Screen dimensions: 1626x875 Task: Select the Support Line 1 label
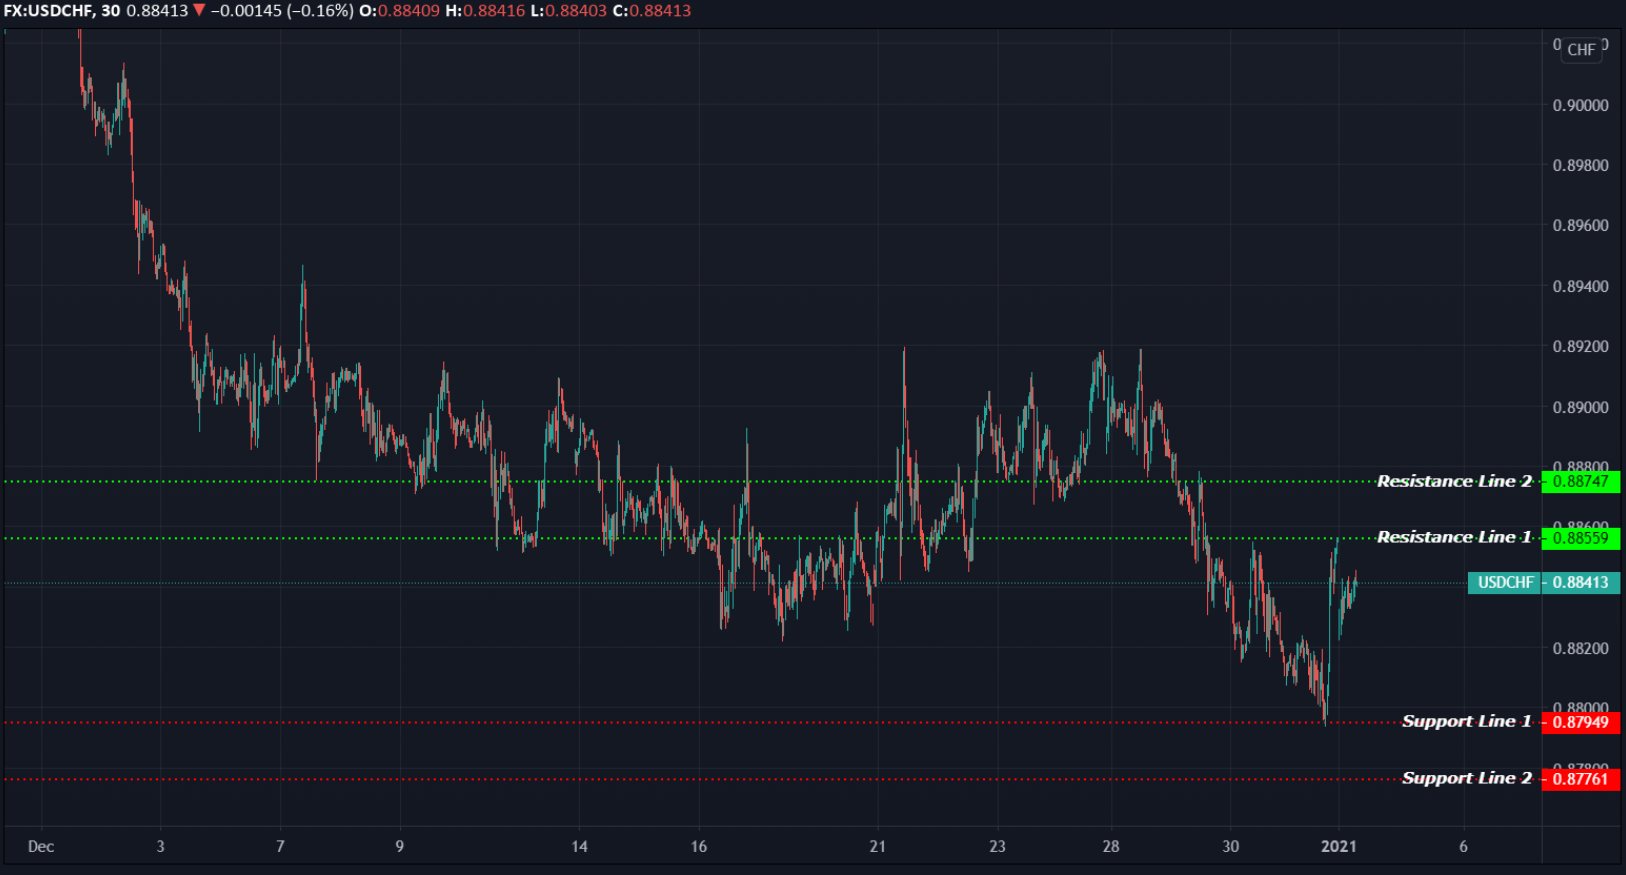tap(1467, 721)
